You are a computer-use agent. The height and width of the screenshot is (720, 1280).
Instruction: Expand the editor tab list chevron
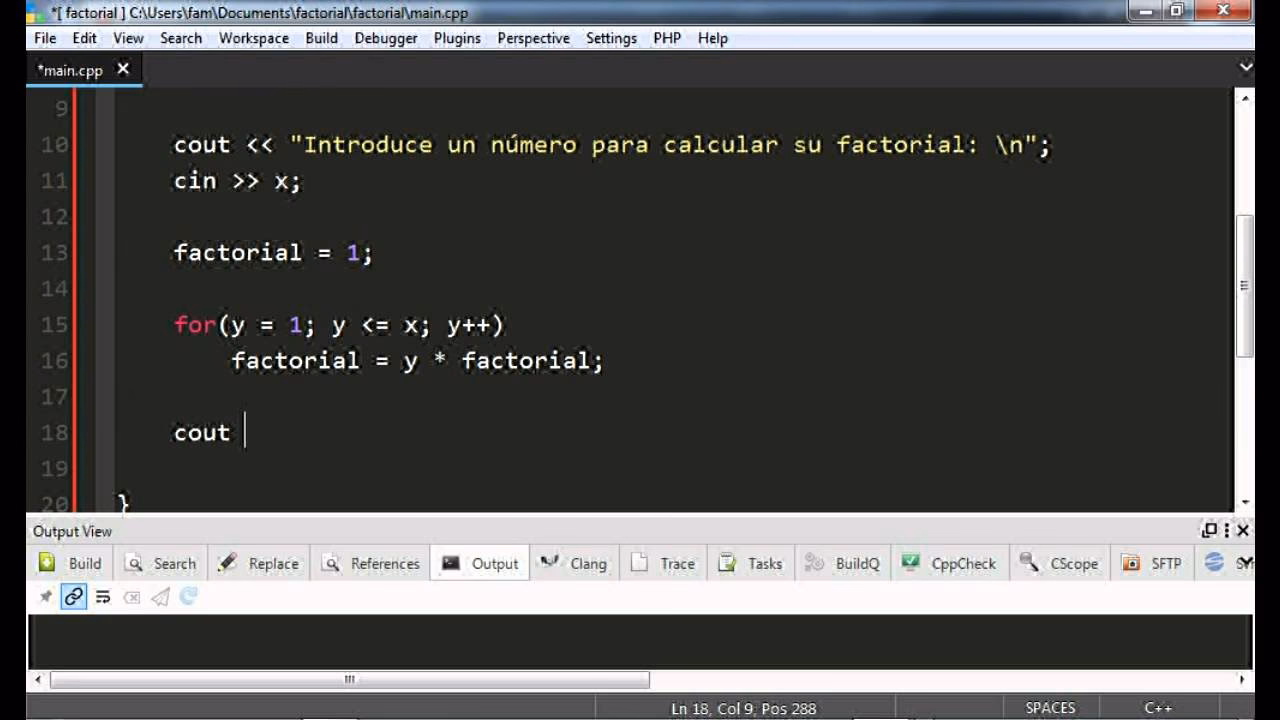1245,68
